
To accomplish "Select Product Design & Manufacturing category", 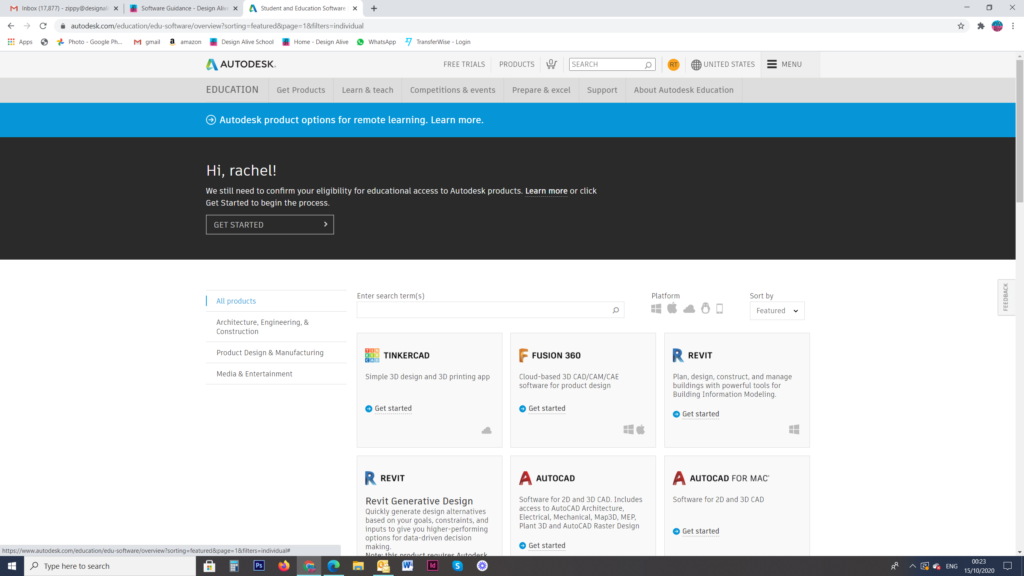I will pyautogui.click(x=270, y=353).
